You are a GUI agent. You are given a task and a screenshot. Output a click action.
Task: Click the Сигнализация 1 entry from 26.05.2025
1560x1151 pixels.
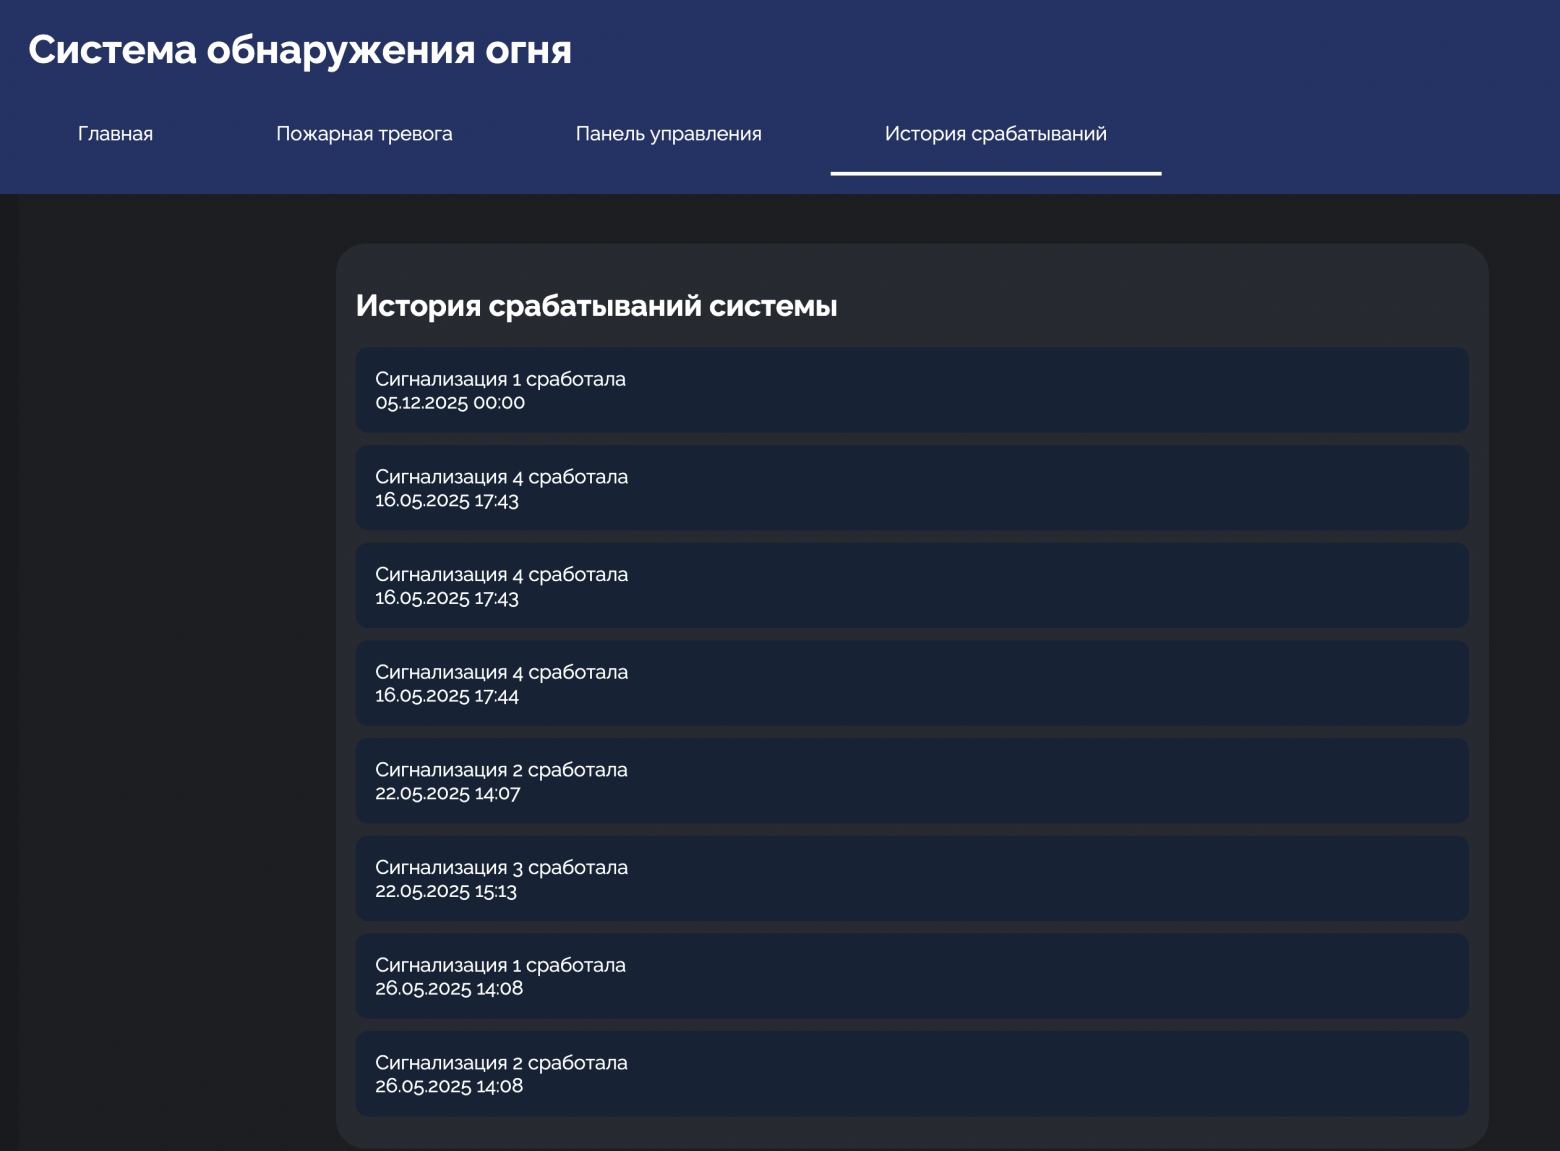click(908, 975)
